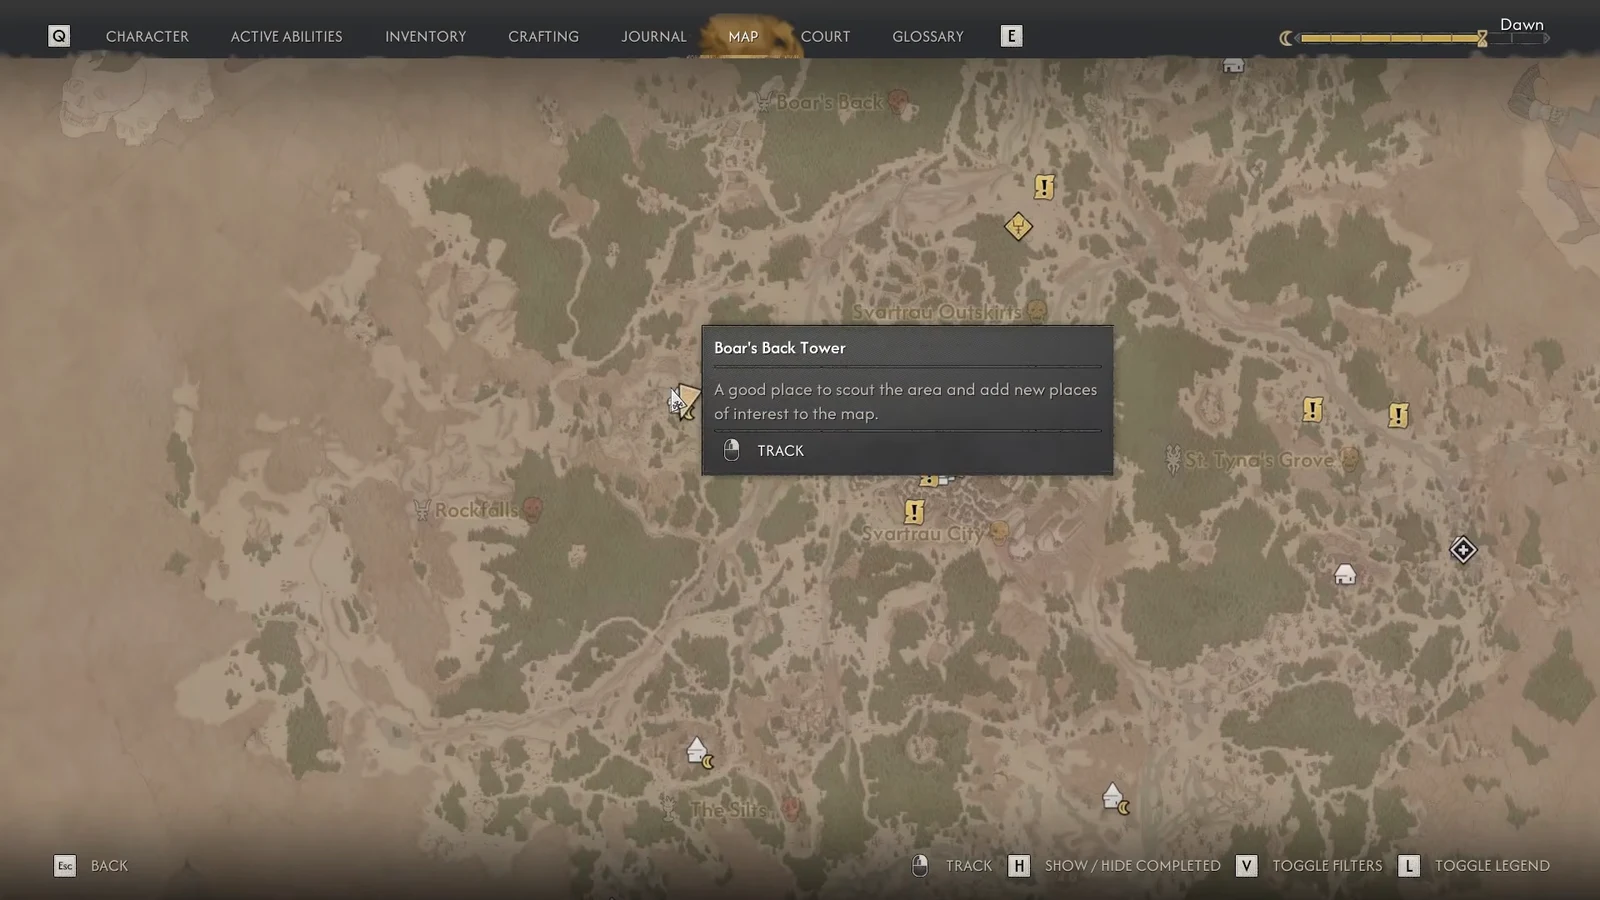1600x900 pixels.
Task: Select camp icon in southeast map area
Action: pyautogui.click(x=1115, y=798)
